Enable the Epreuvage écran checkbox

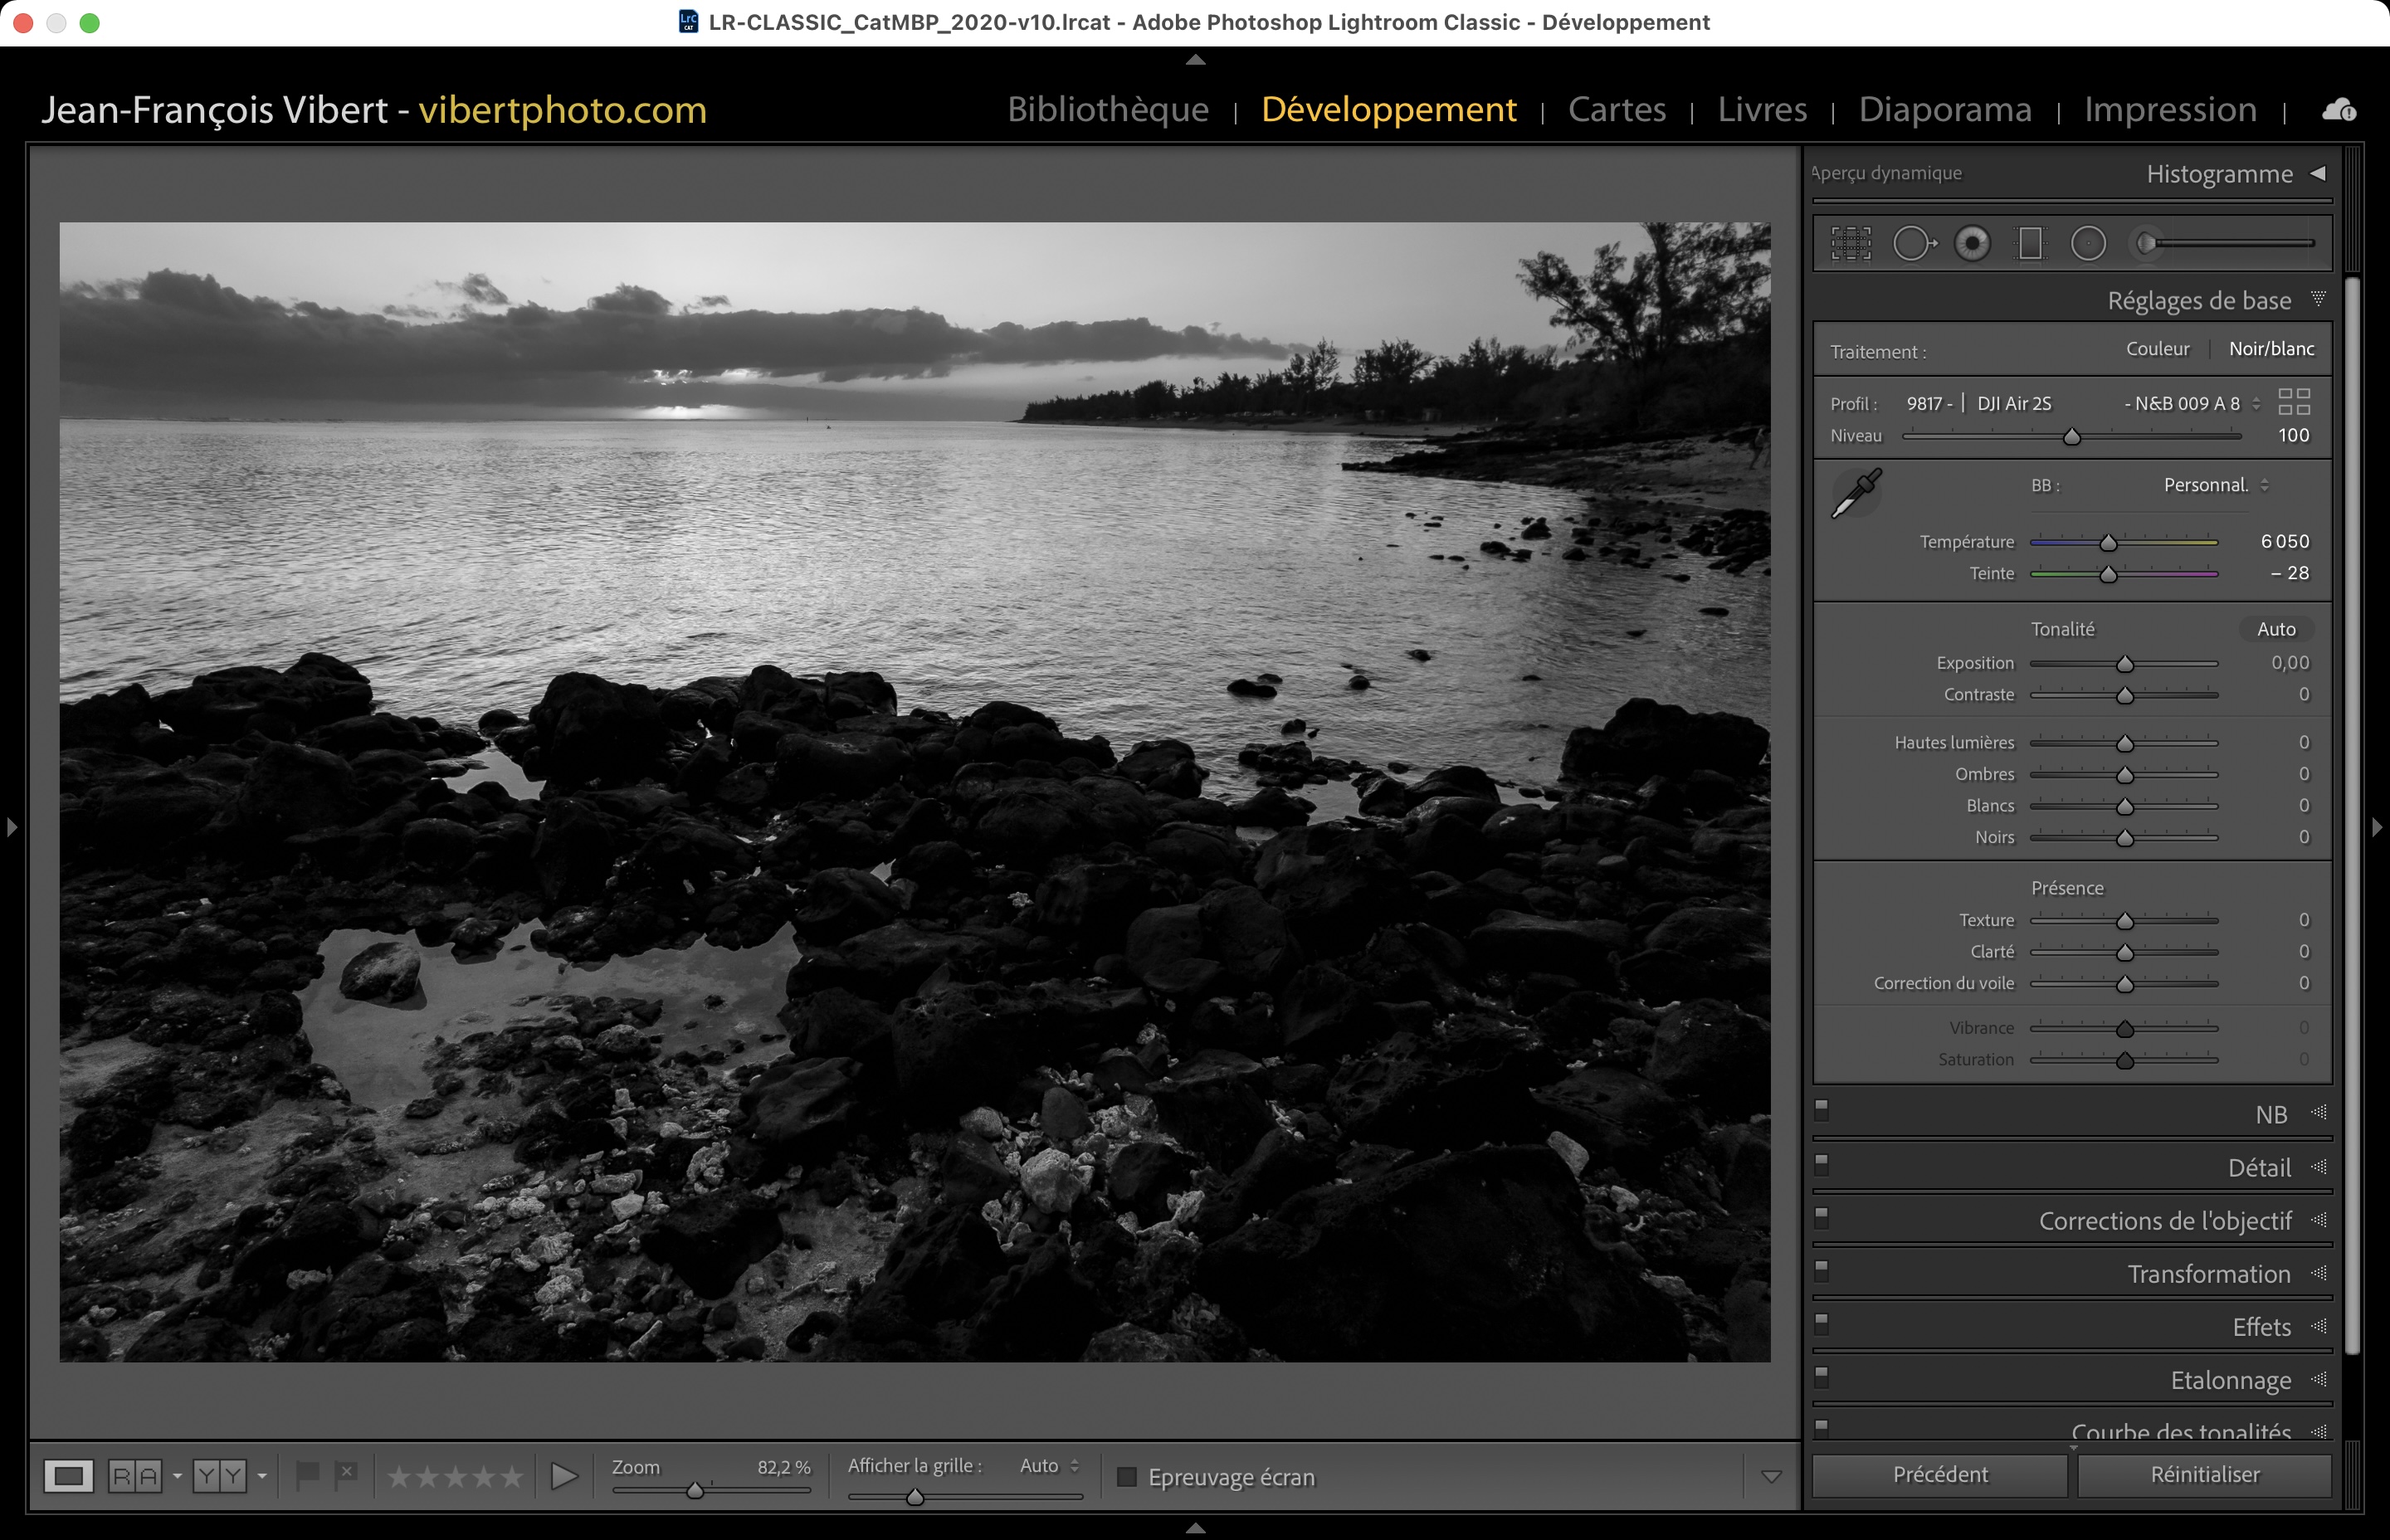coord(1127,1477)
